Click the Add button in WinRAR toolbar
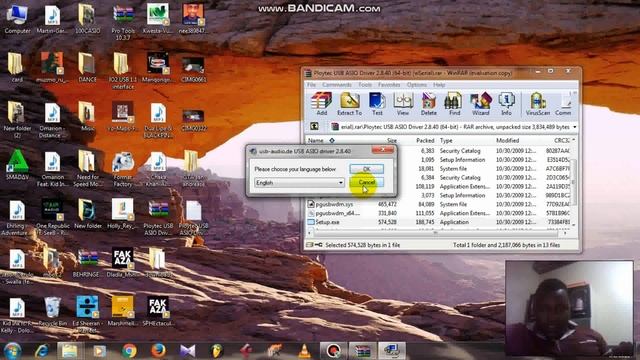Image resolution: width=640 pixels, height=360 pixels. pos(321,104)
